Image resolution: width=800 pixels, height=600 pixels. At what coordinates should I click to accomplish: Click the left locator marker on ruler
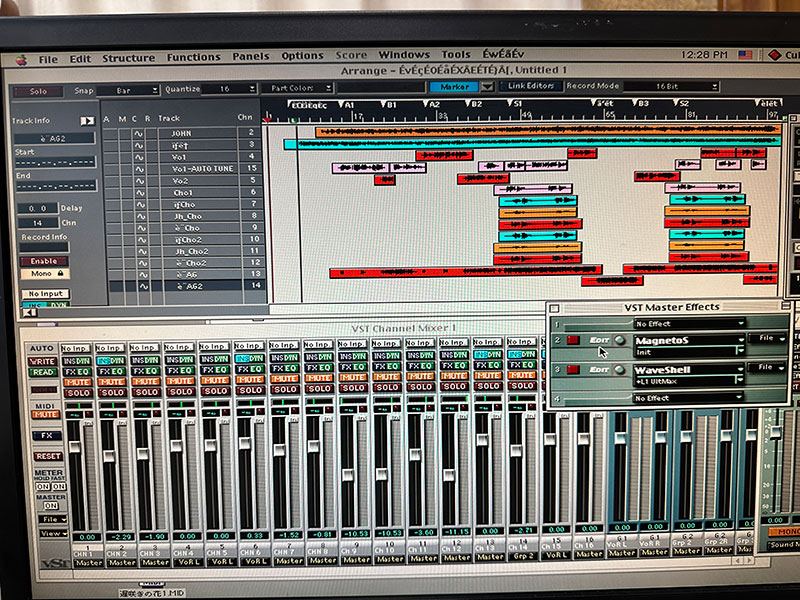pyautogui.click(x=293, y=120)
